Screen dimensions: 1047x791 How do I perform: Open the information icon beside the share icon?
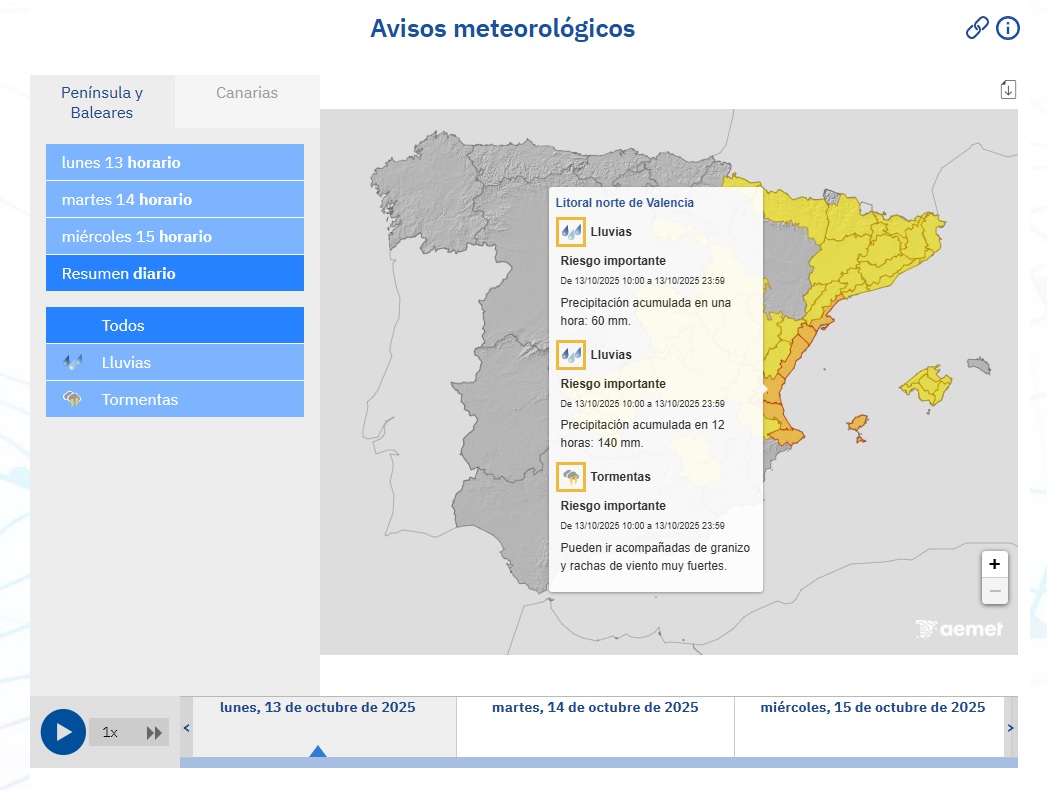click(1007, 28)
